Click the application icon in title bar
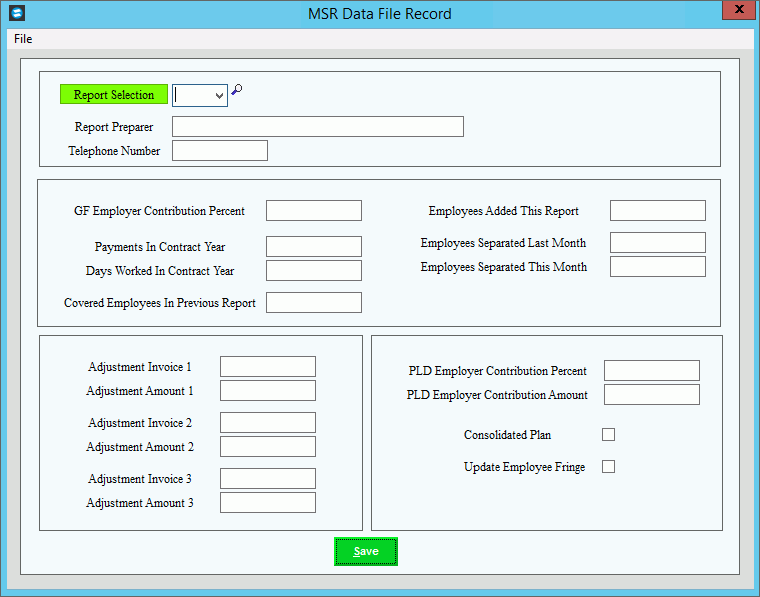760x597 pixels. (x=15, y=13)
